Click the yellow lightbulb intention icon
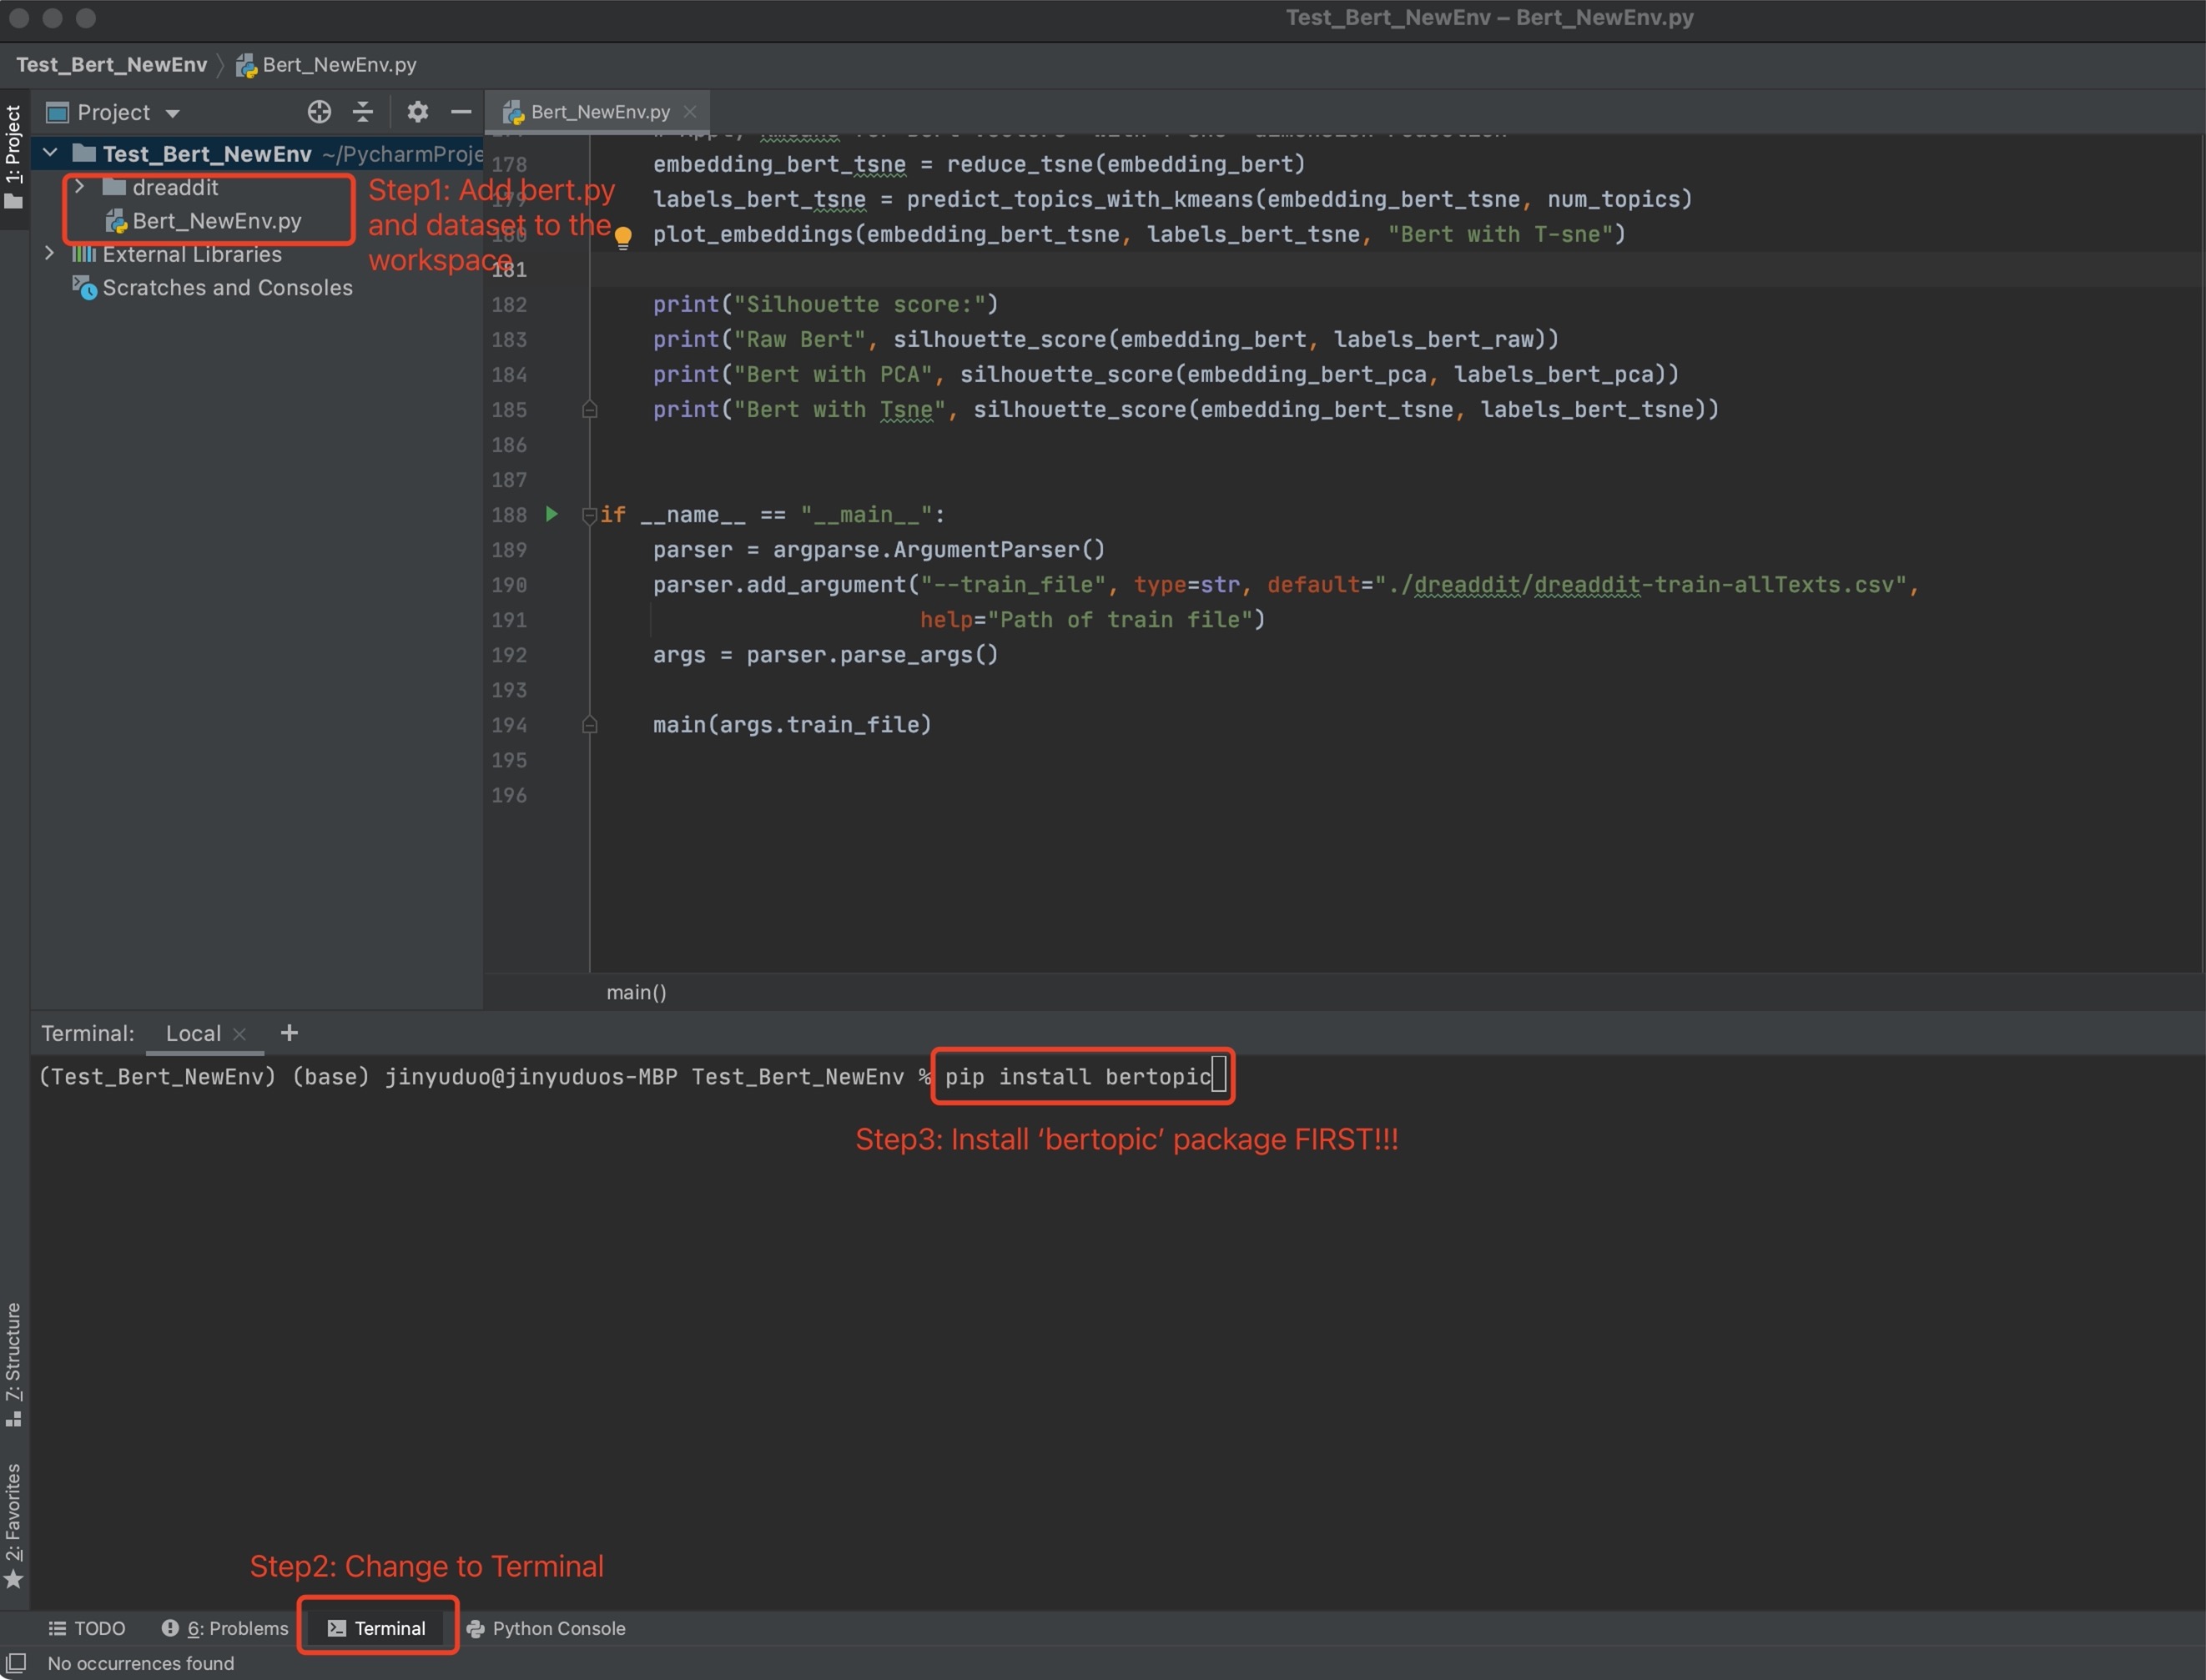This screenshot has width=2206, height=1680. tap(623, 237)
